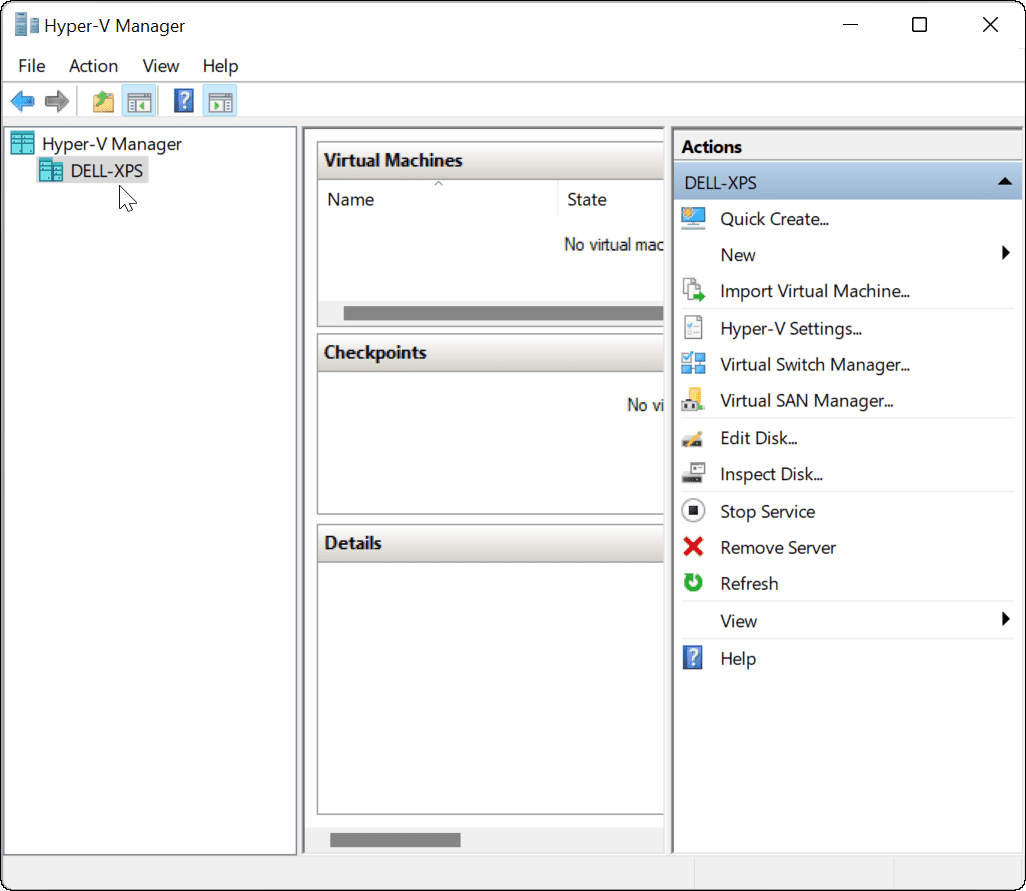Click the Back arrow toolbar icon
1026x891 pixels.
(22, 101)
